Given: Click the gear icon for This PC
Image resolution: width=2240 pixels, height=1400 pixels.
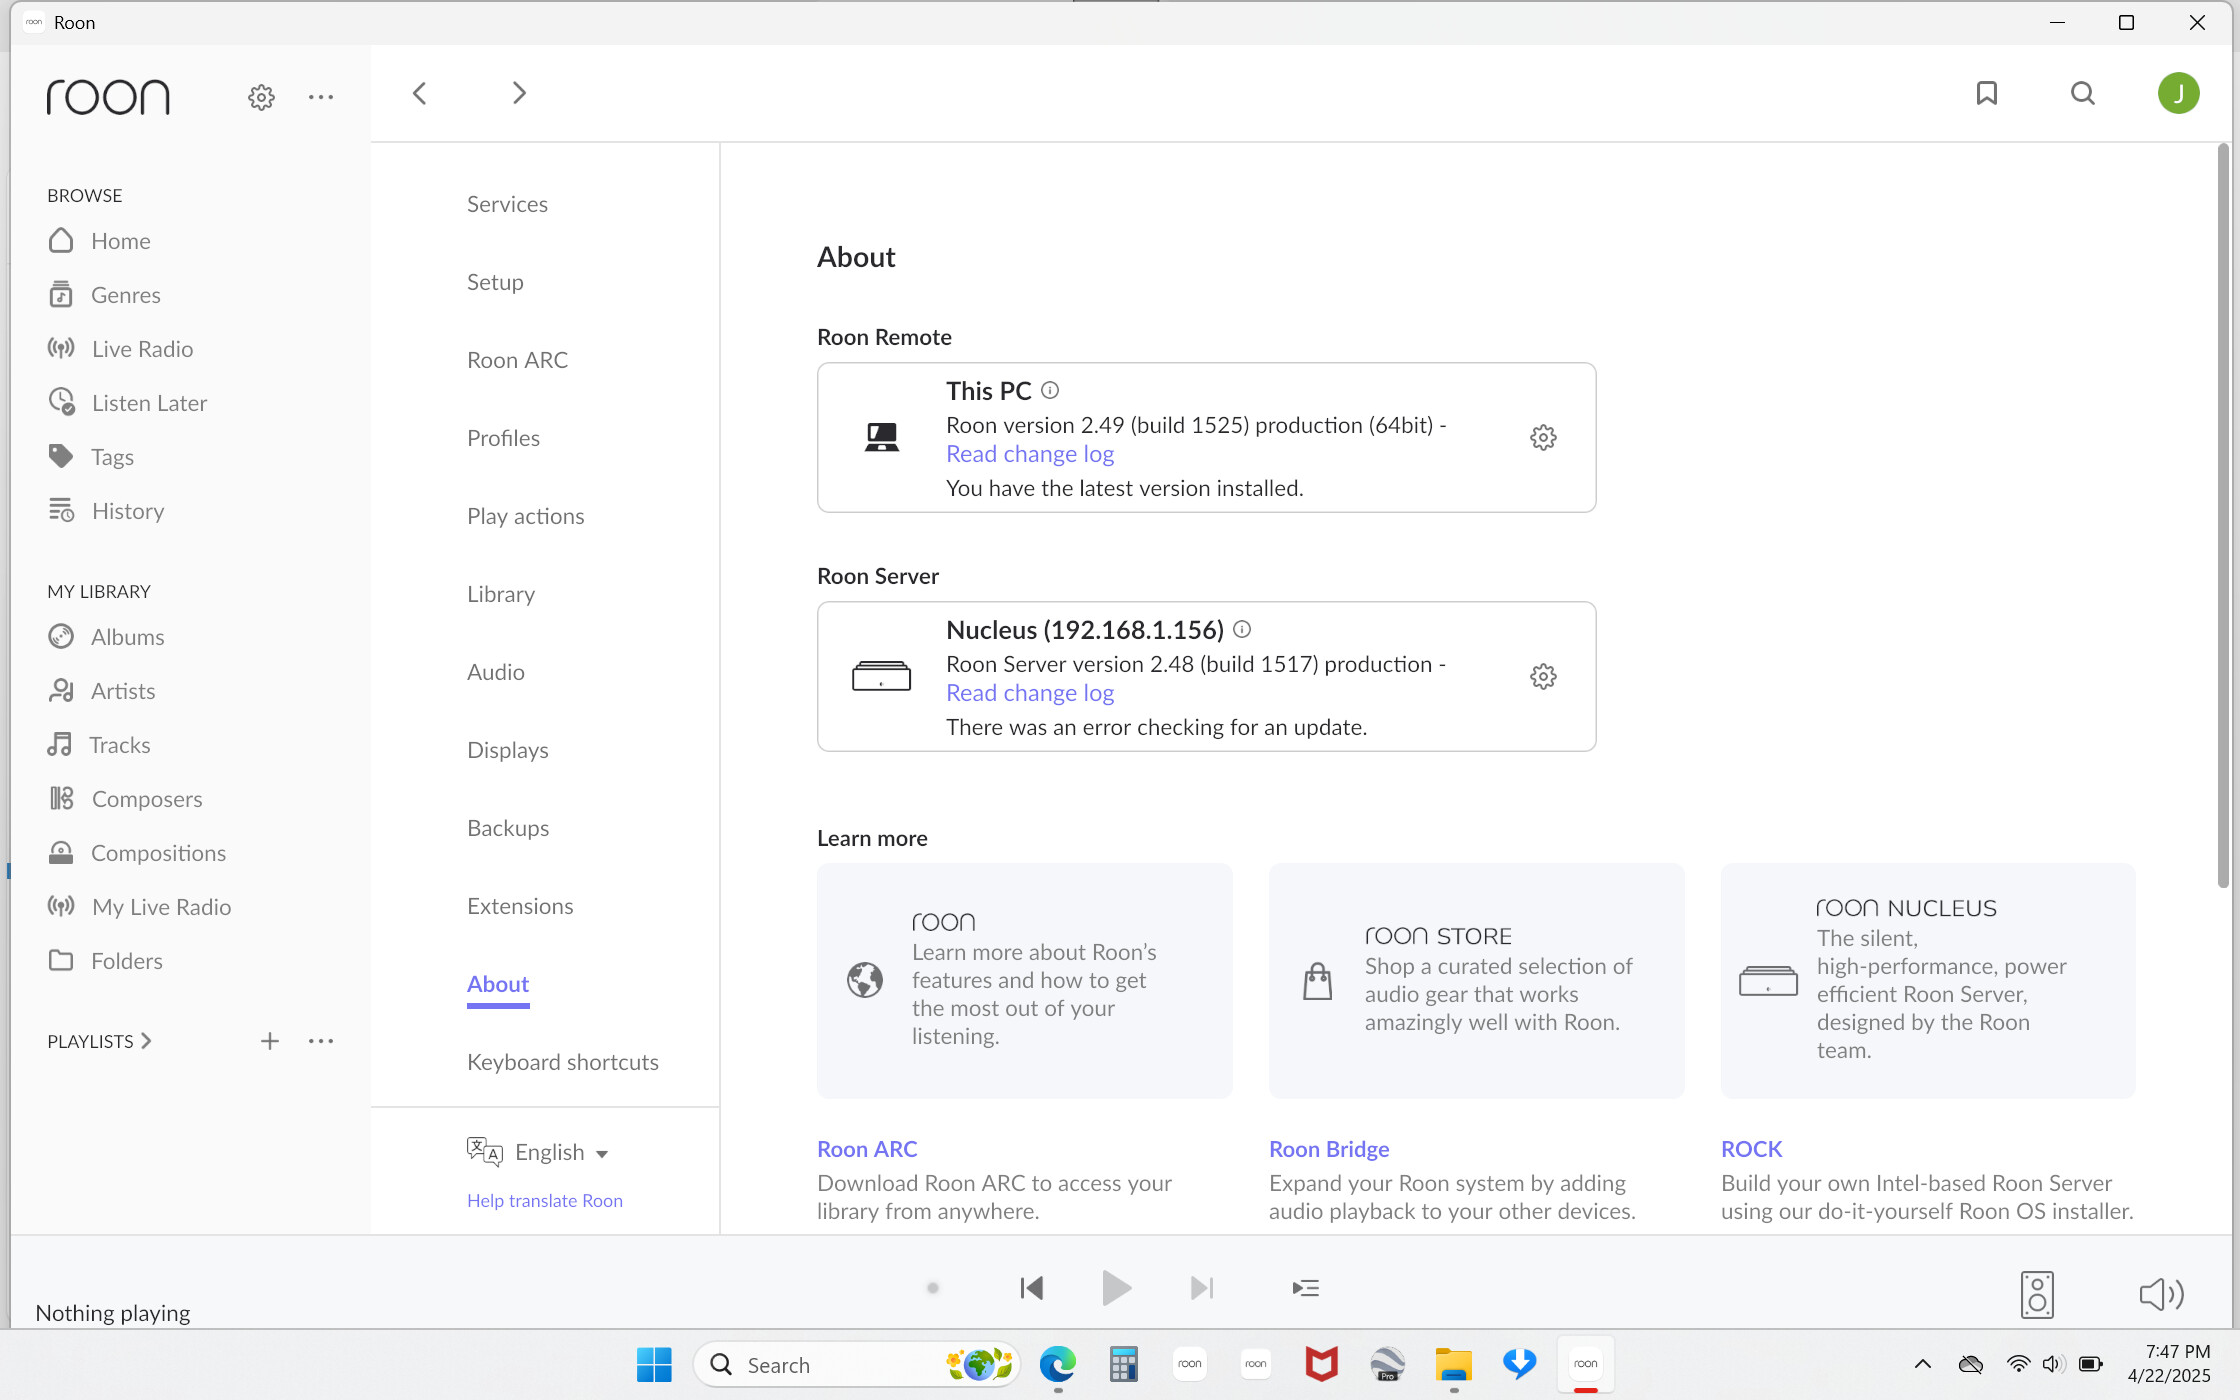Looking at the screenshot, I should (x=1543, y=437).
